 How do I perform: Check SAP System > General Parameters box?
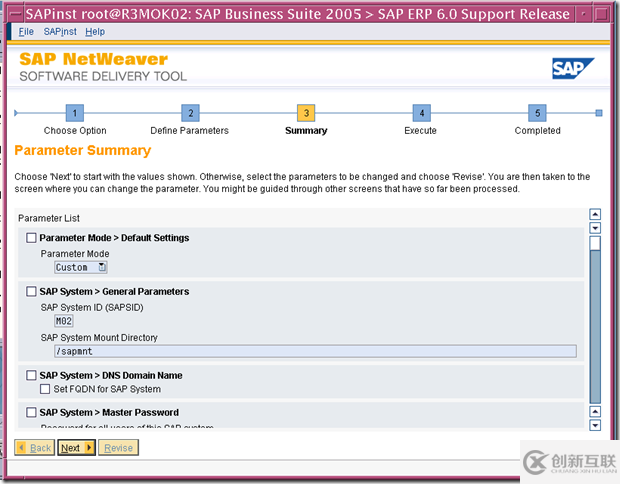click(31, 291)
